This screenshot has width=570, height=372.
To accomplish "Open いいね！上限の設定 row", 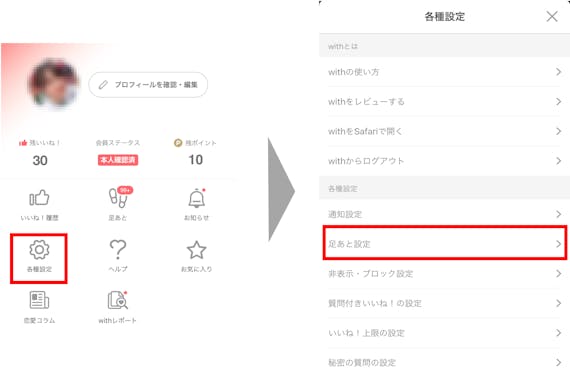I will click(x=445, y=333).
